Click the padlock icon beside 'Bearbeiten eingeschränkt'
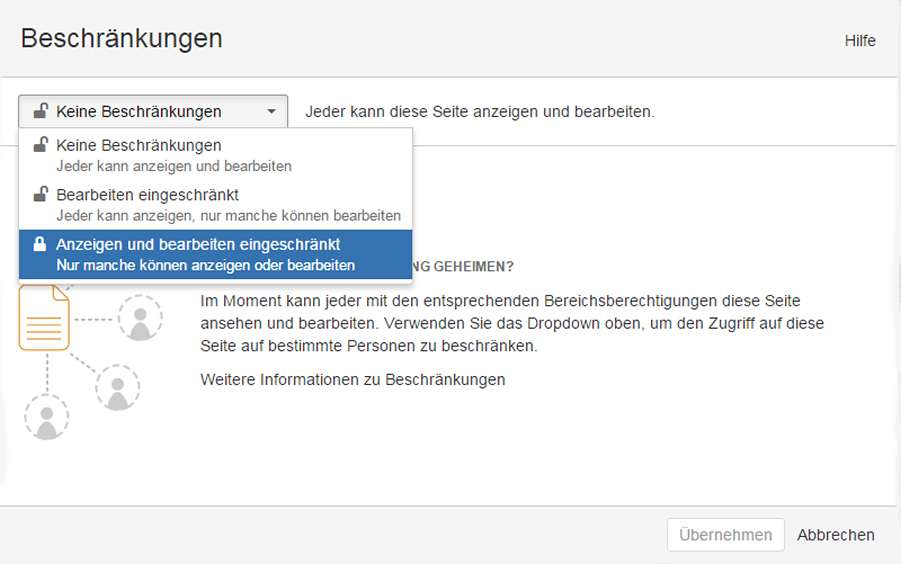 pos(40,195)
